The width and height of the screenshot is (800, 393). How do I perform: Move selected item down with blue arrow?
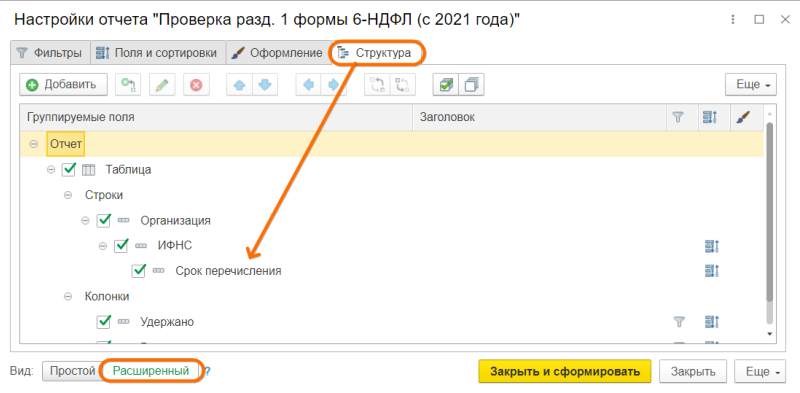coord(265,85)
